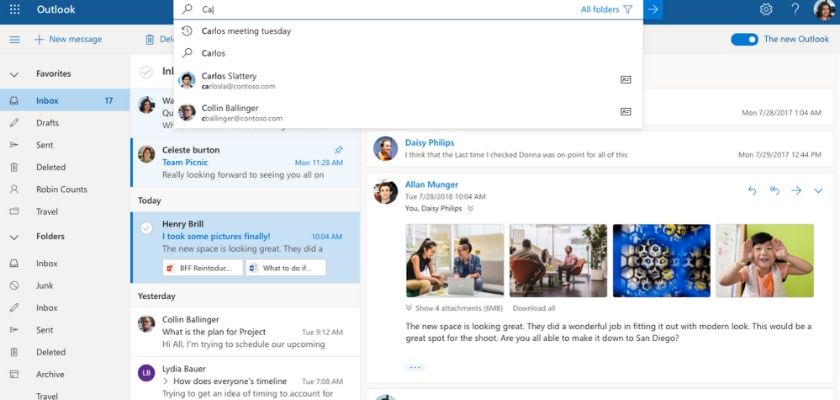Click Celeste burton avatar in message list
This screenshot has width=840, height=400.
point(146,154)
